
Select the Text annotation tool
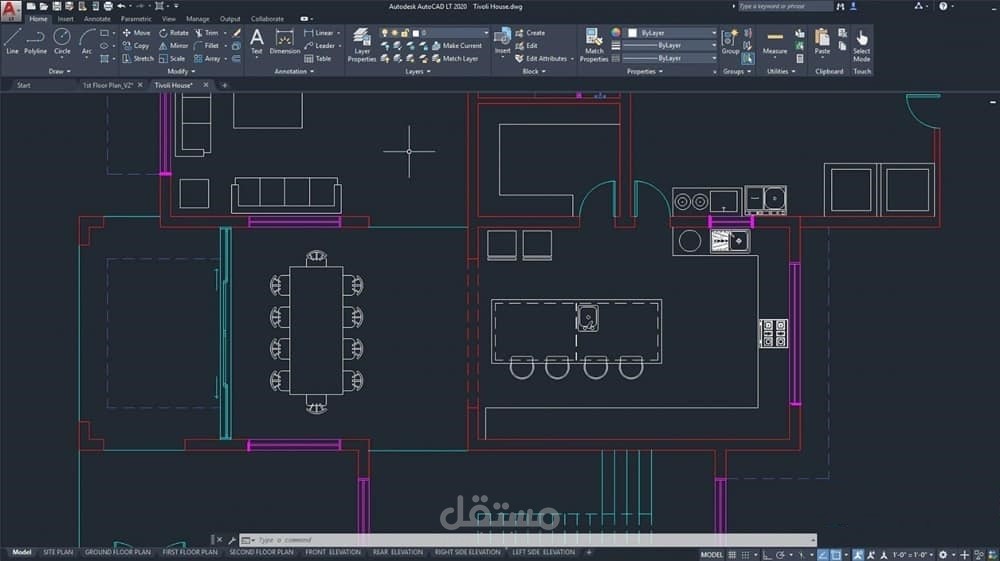coord(256,42)
